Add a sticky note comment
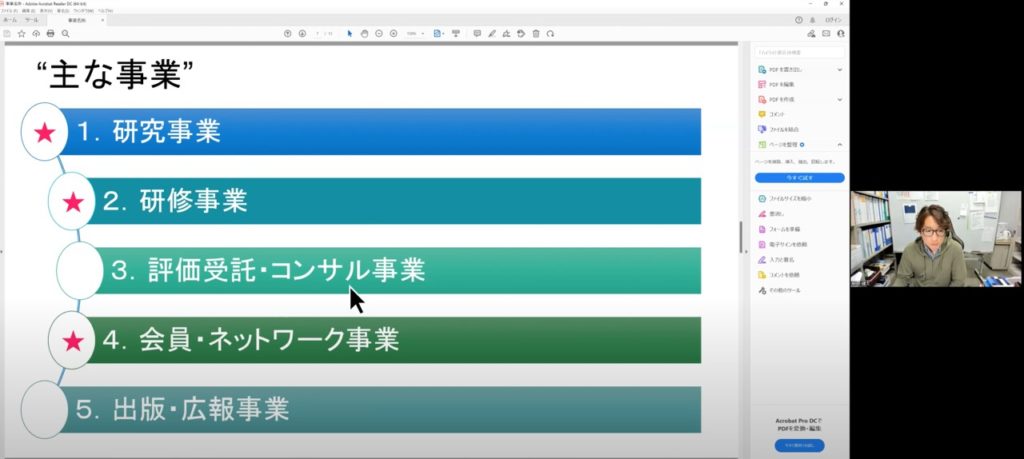 476,33
